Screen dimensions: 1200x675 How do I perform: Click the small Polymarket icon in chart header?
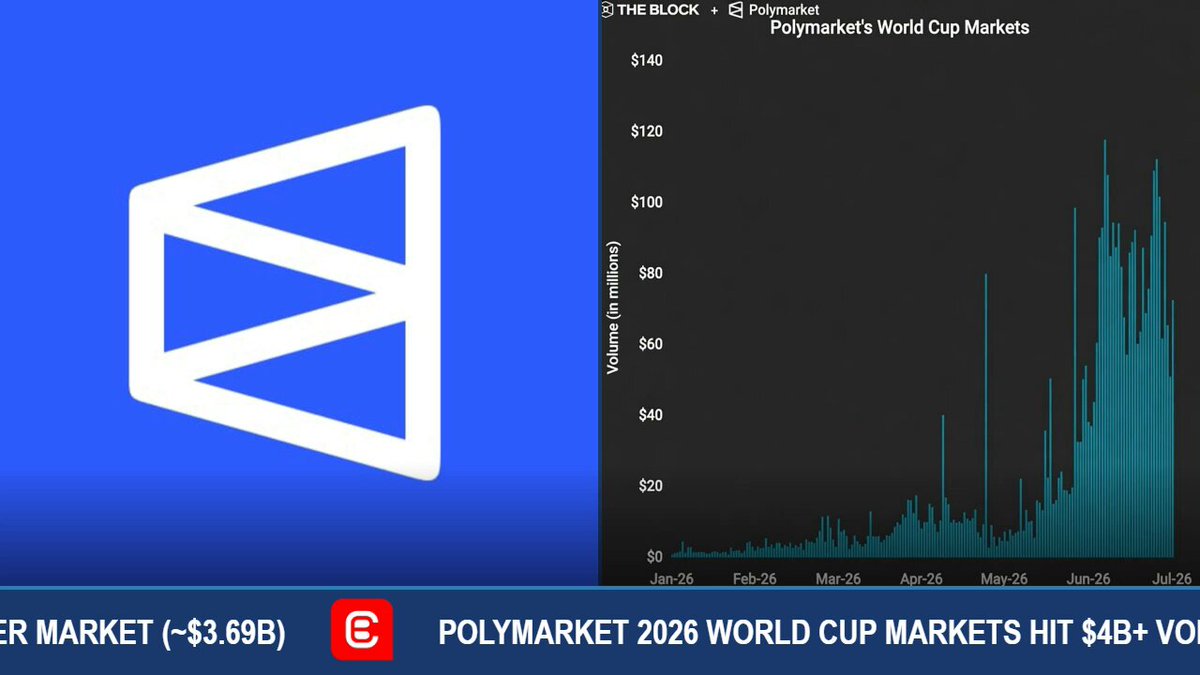[x=736, y=10]
